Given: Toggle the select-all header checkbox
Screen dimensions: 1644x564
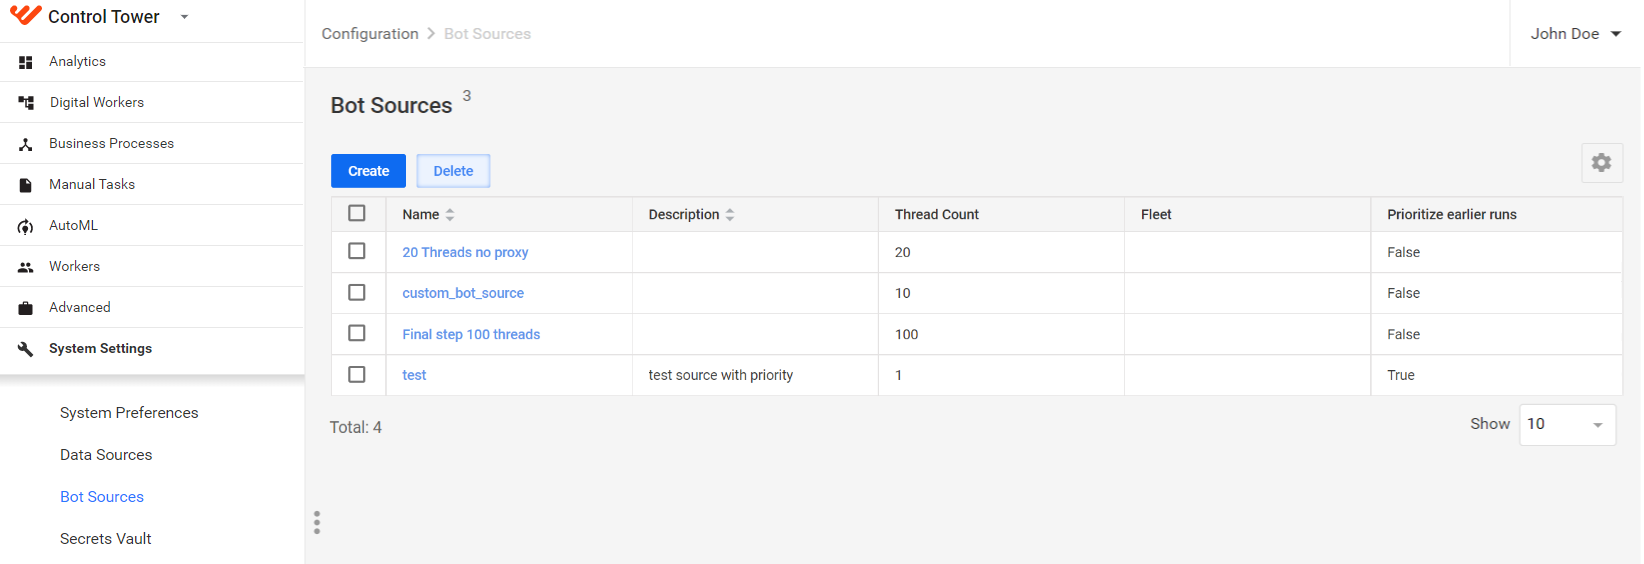Looking at the screenshot, I should [x=357, y=213].
